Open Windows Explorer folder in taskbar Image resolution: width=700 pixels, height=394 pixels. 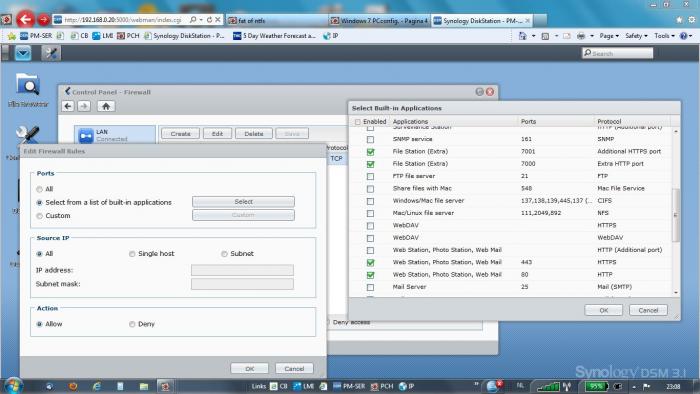(143, 386)
